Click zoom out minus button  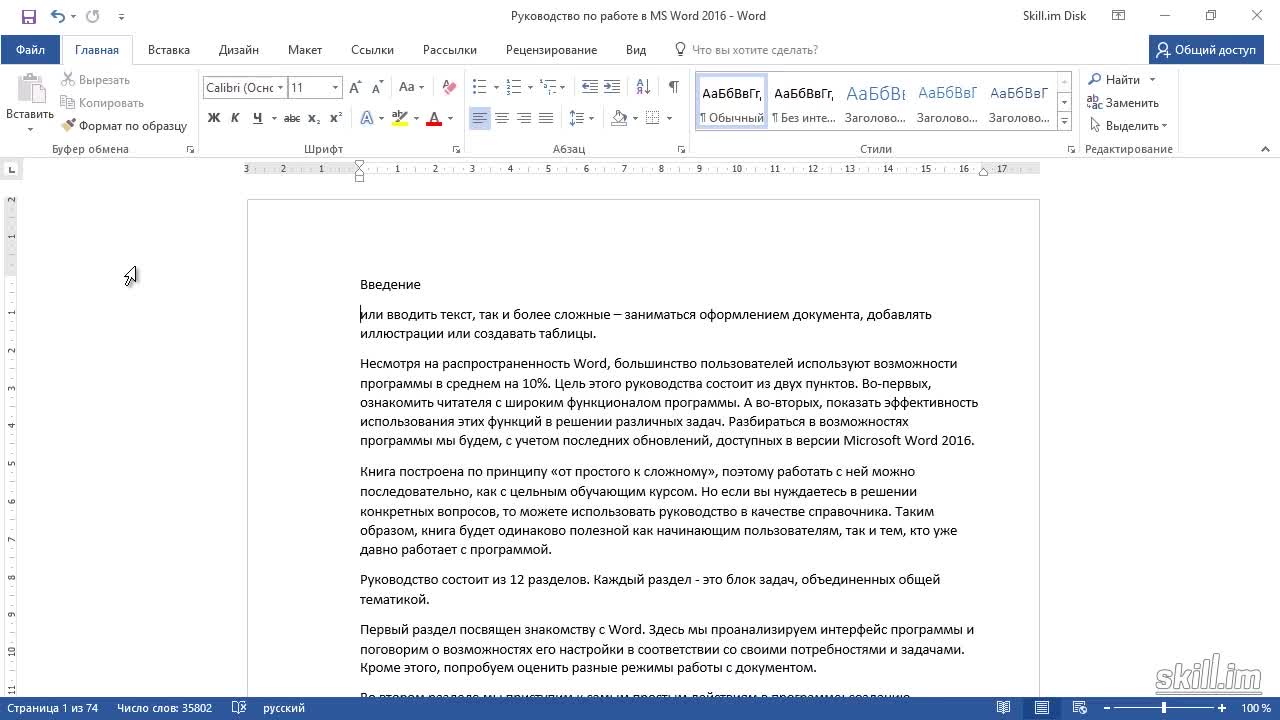(x=1105, y=708)
